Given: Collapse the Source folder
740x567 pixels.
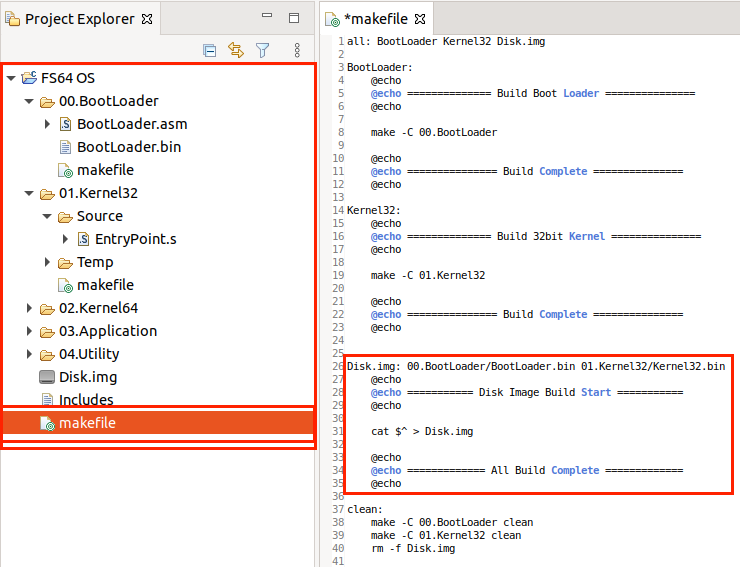Looking at the screenshot, I should [47, 216].
